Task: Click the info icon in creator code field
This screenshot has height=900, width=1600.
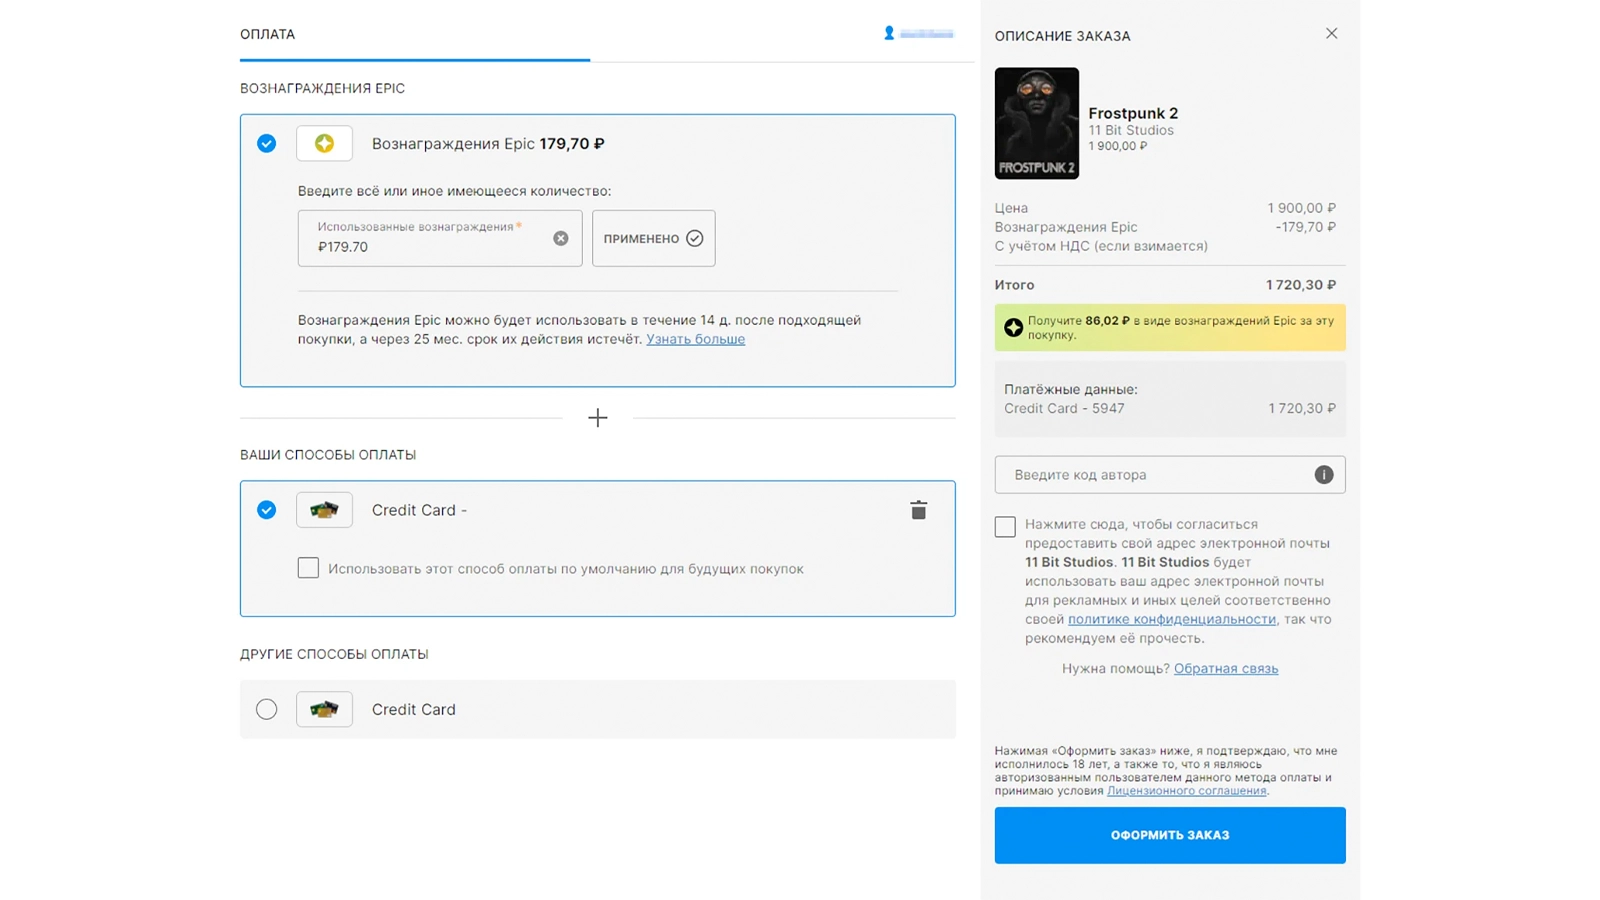Action: (1323, 475)
